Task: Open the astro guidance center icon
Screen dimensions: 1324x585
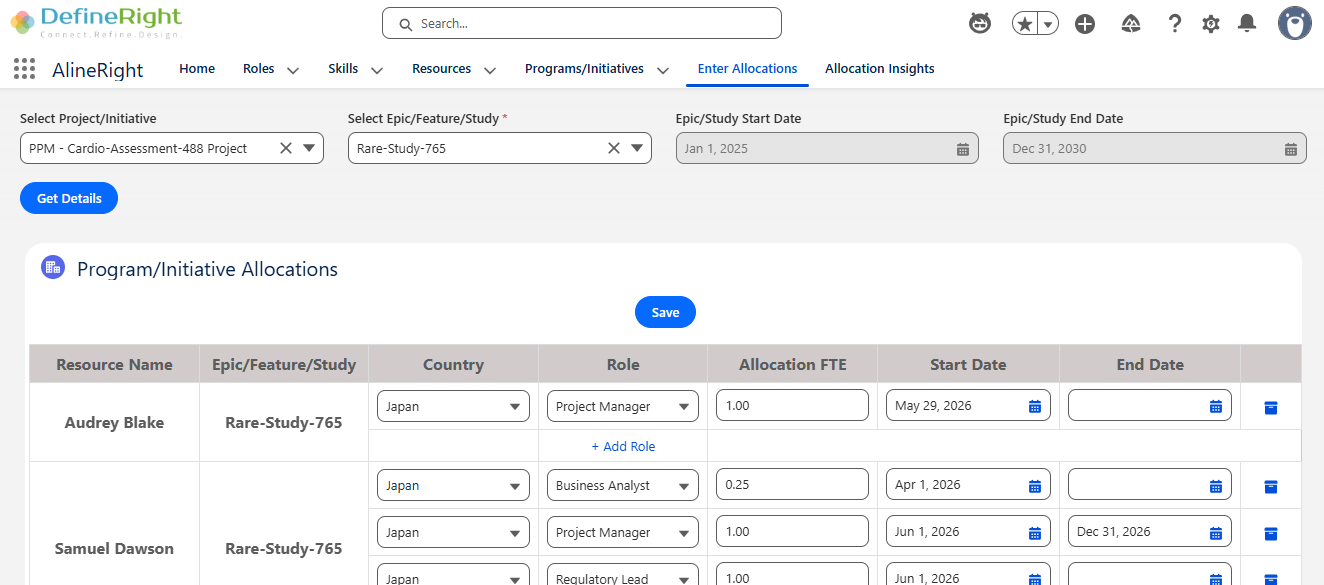Action: 980,24
